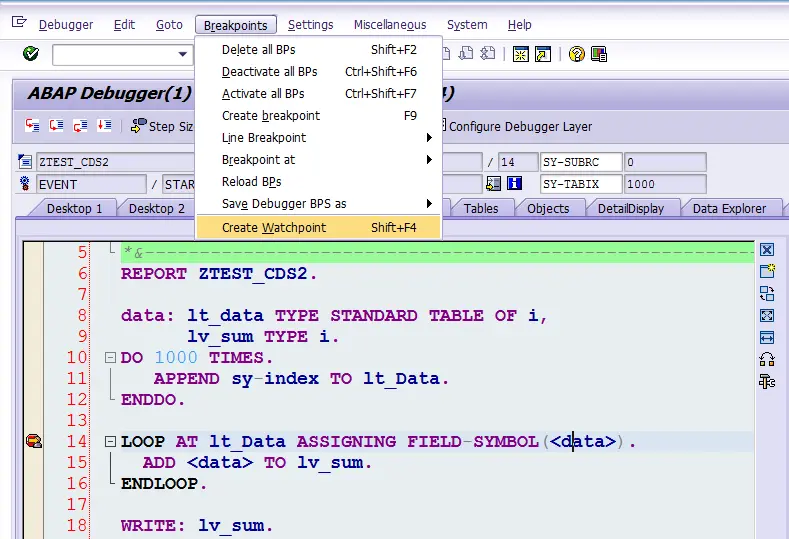Click the Execute step-over debugger icon
This screenshot has height=539, width=789.
56,125
